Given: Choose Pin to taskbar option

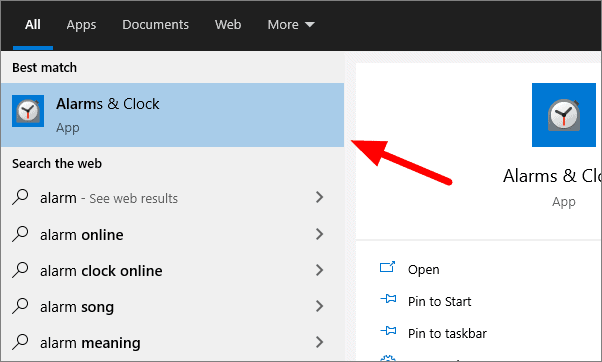Looking at the screenshot, I should tap(447, 333).
